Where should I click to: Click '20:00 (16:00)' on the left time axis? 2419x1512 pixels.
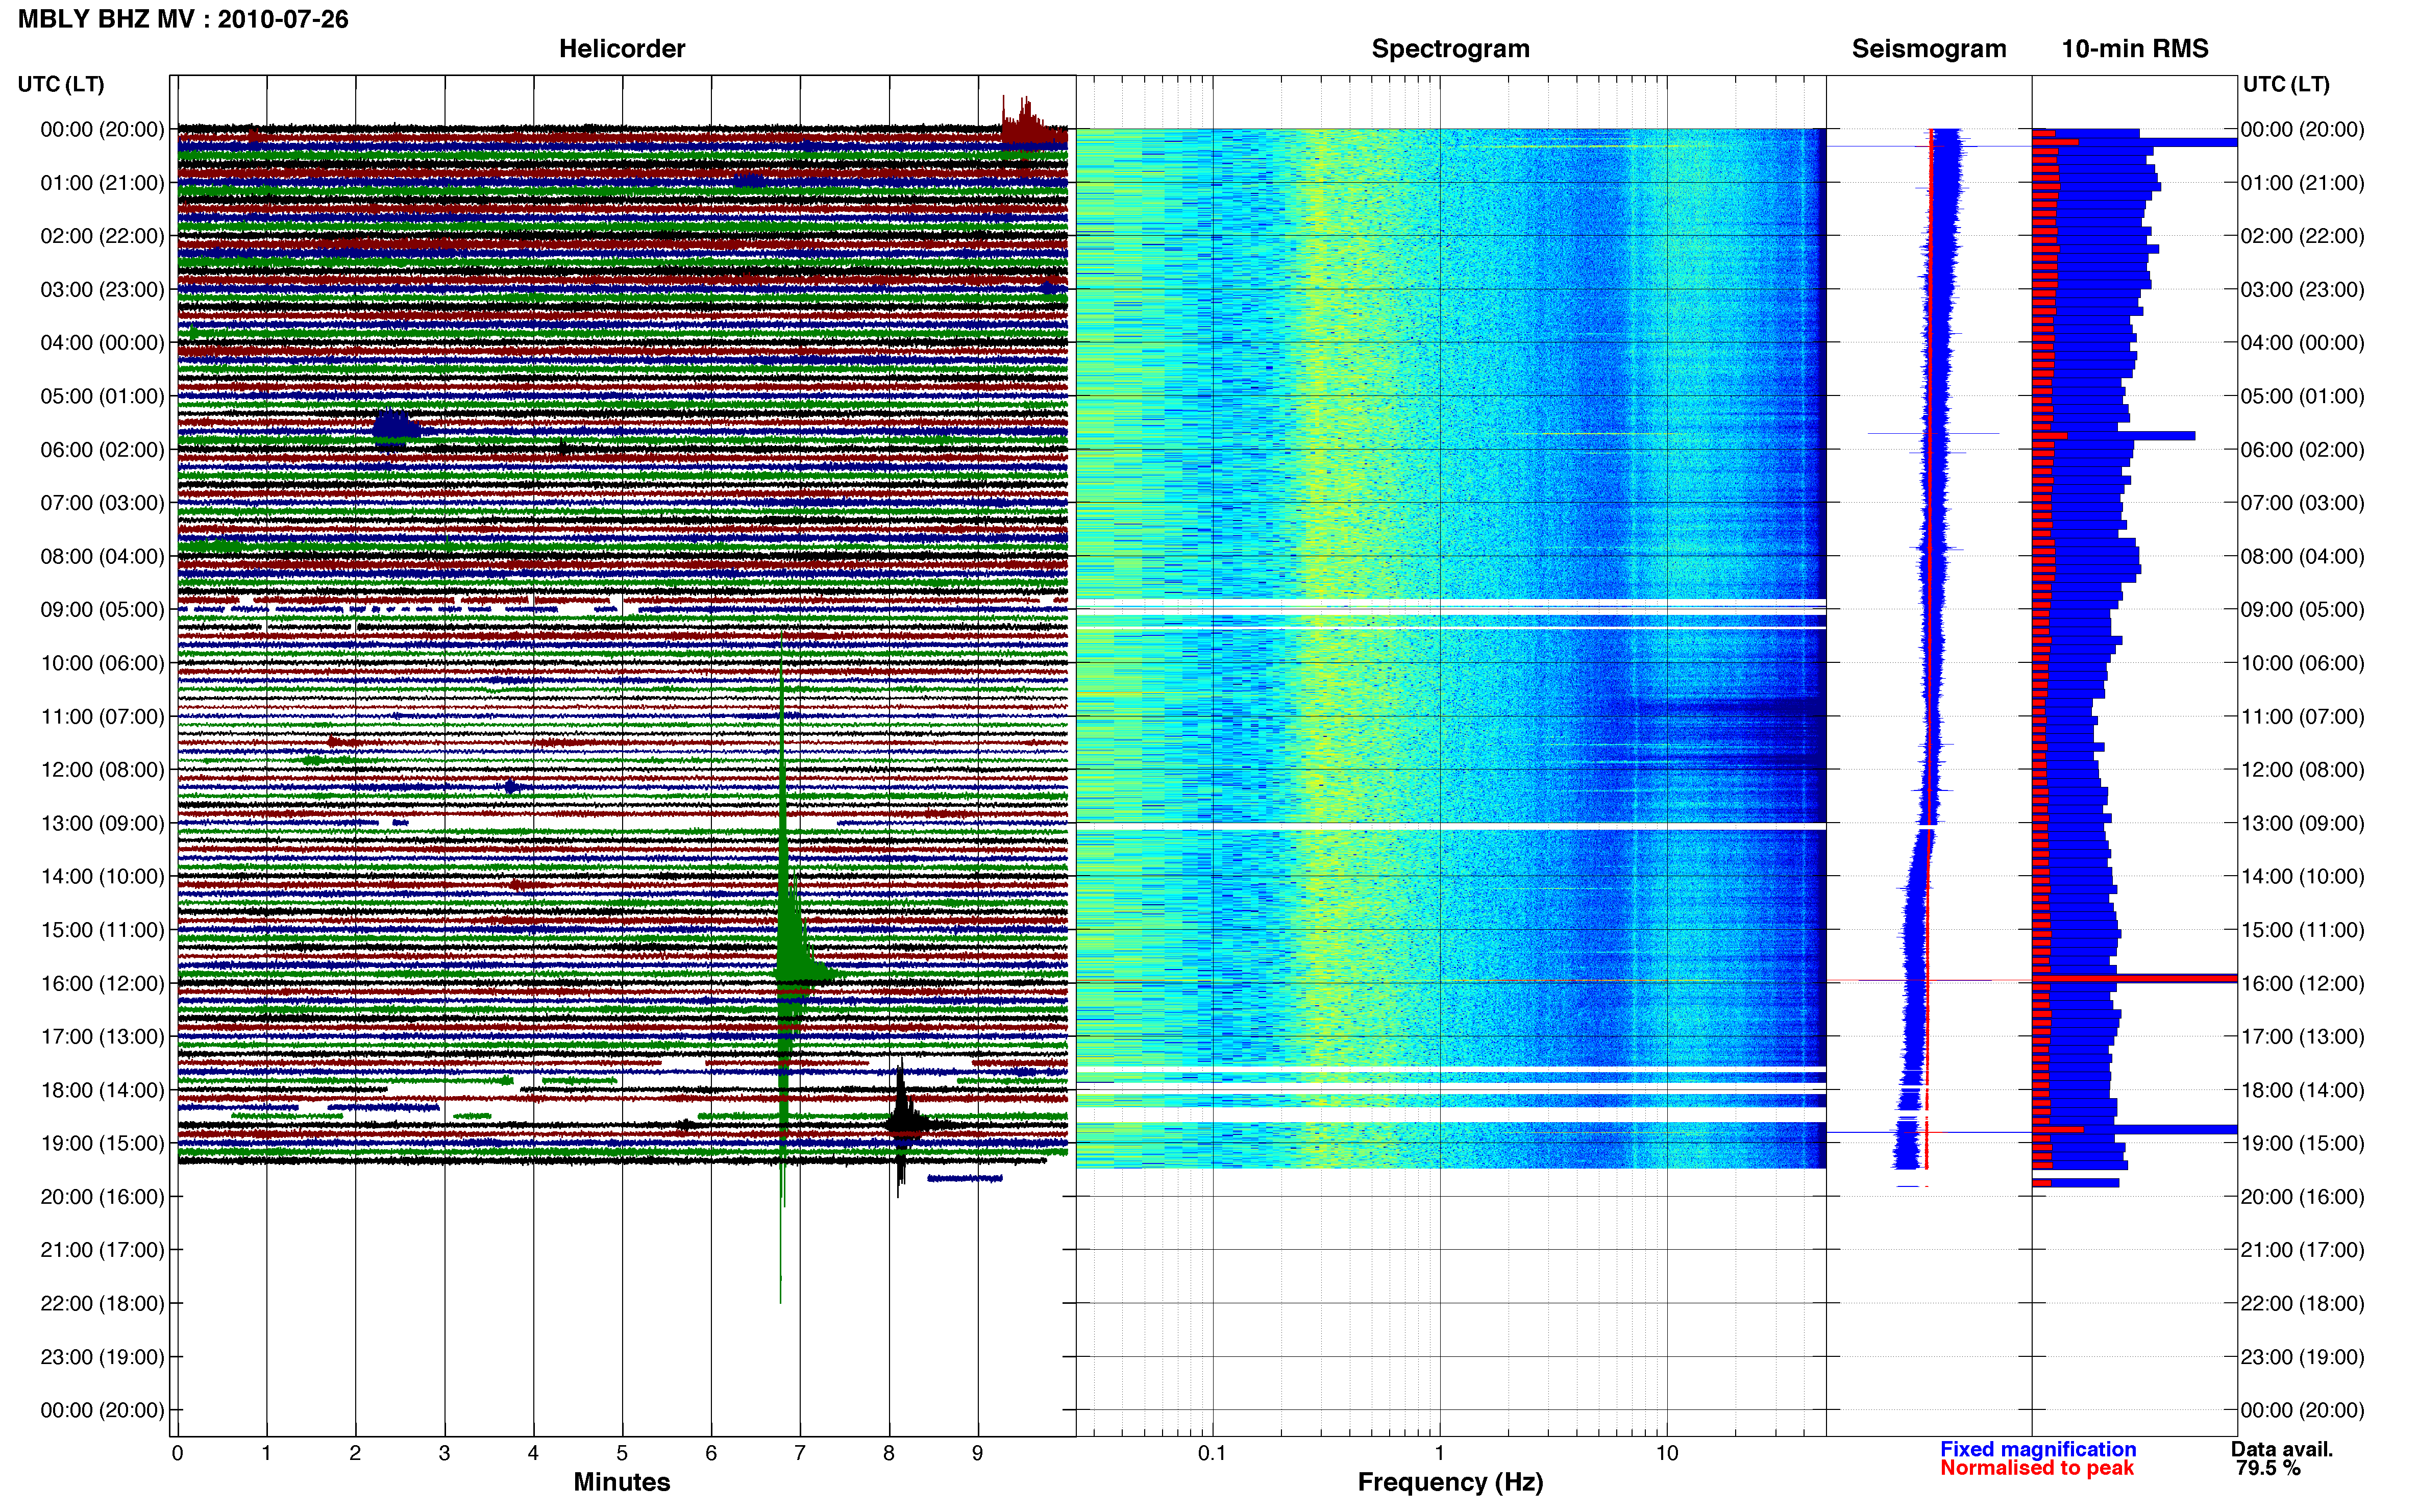pyautogui.click(x=102, y=1197)
